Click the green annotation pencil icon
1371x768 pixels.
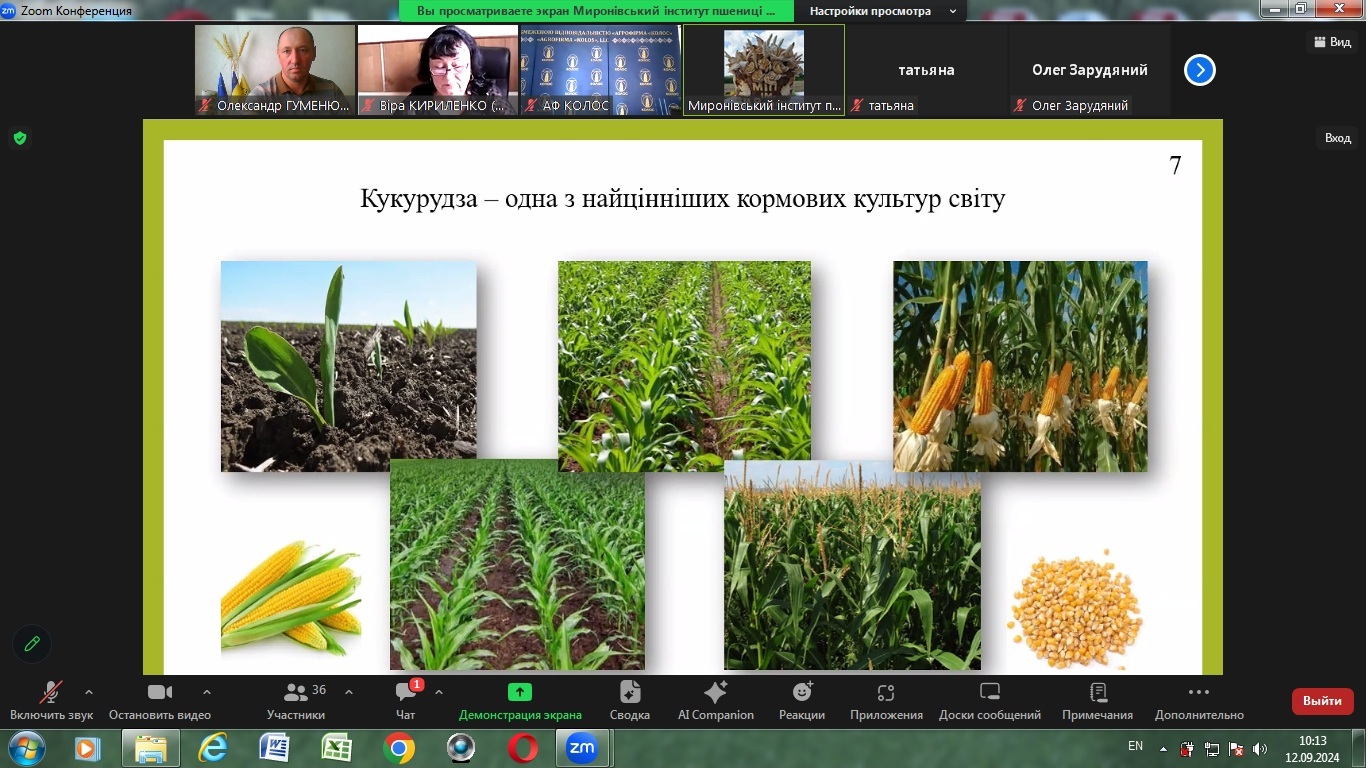[32, 644]
